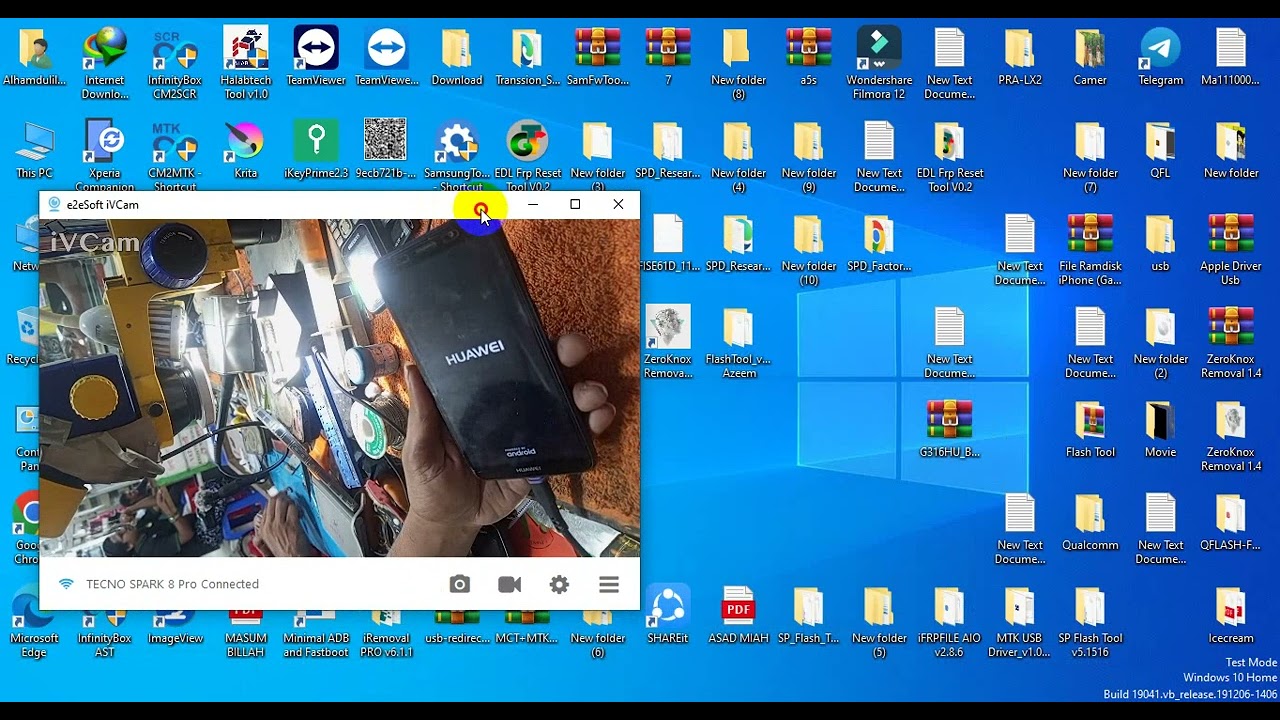Maximize the iVCam window
This screenshot has height=720, width=1280.
click(x=575, y=204)
